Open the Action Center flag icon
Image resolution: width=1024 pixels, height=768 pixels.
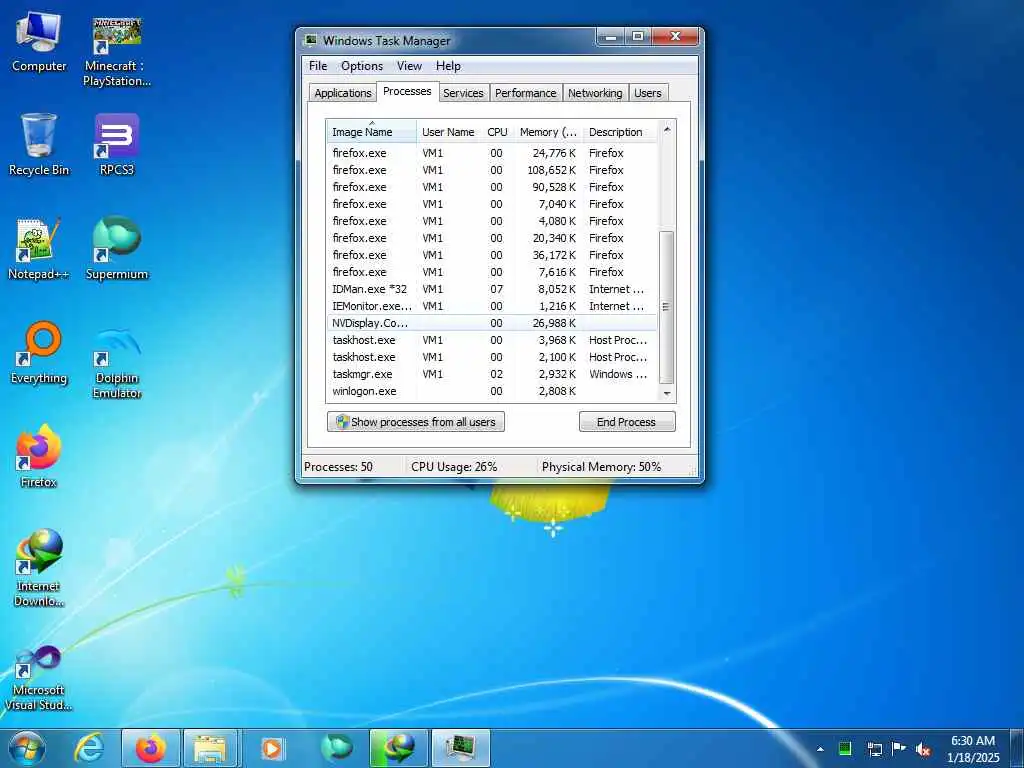(899, 748)
